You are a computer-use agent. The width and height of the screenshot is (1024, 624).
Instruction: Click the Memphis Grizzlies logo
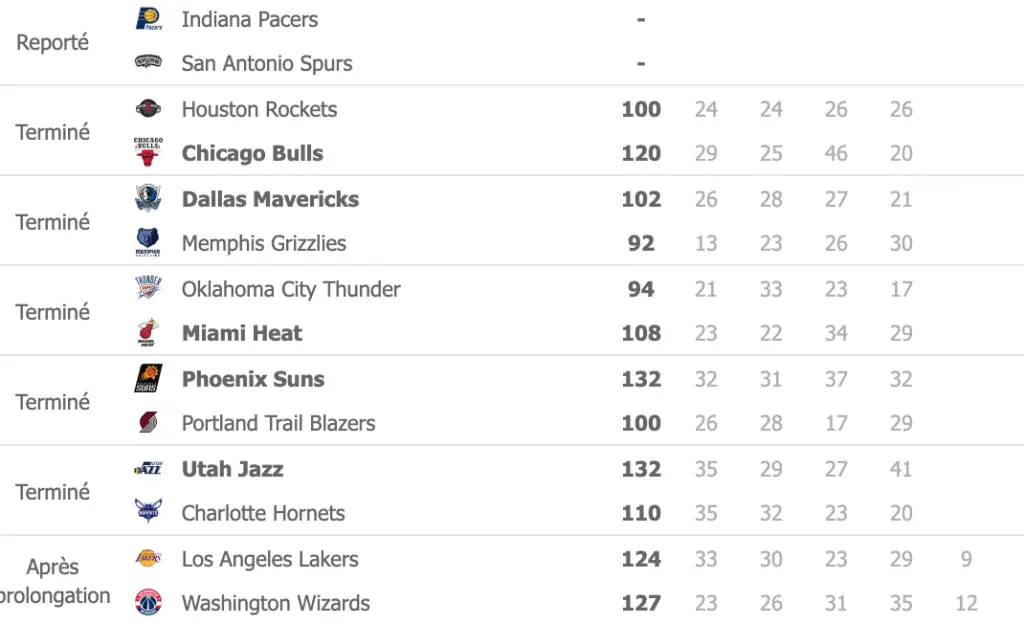(x=148, y=243)
